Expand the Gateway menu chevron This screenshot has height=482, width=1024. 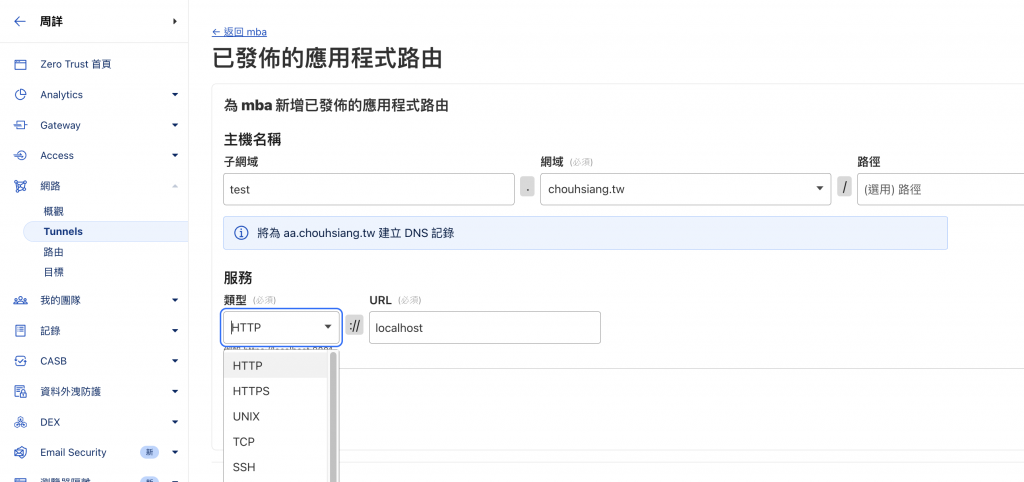175,125
